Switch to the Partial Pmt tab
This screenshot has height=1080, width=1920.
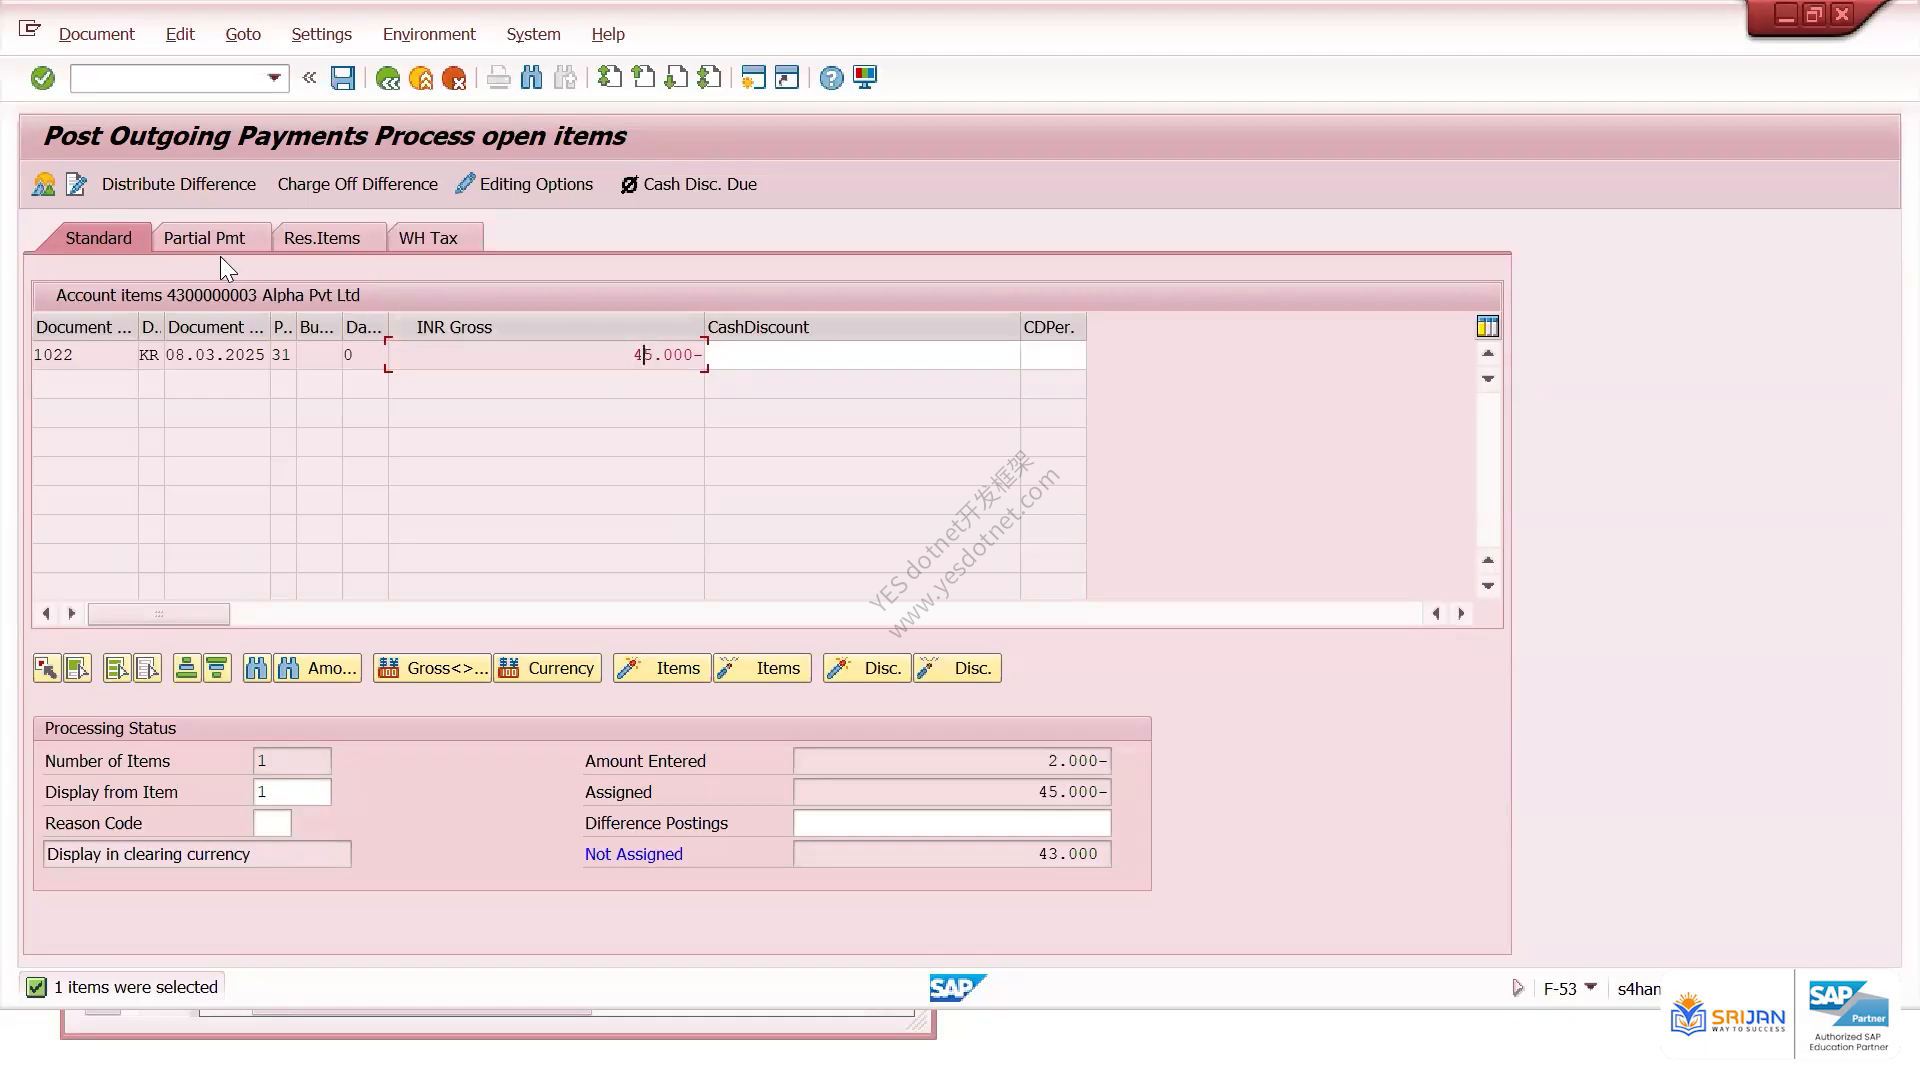[204, 238]
